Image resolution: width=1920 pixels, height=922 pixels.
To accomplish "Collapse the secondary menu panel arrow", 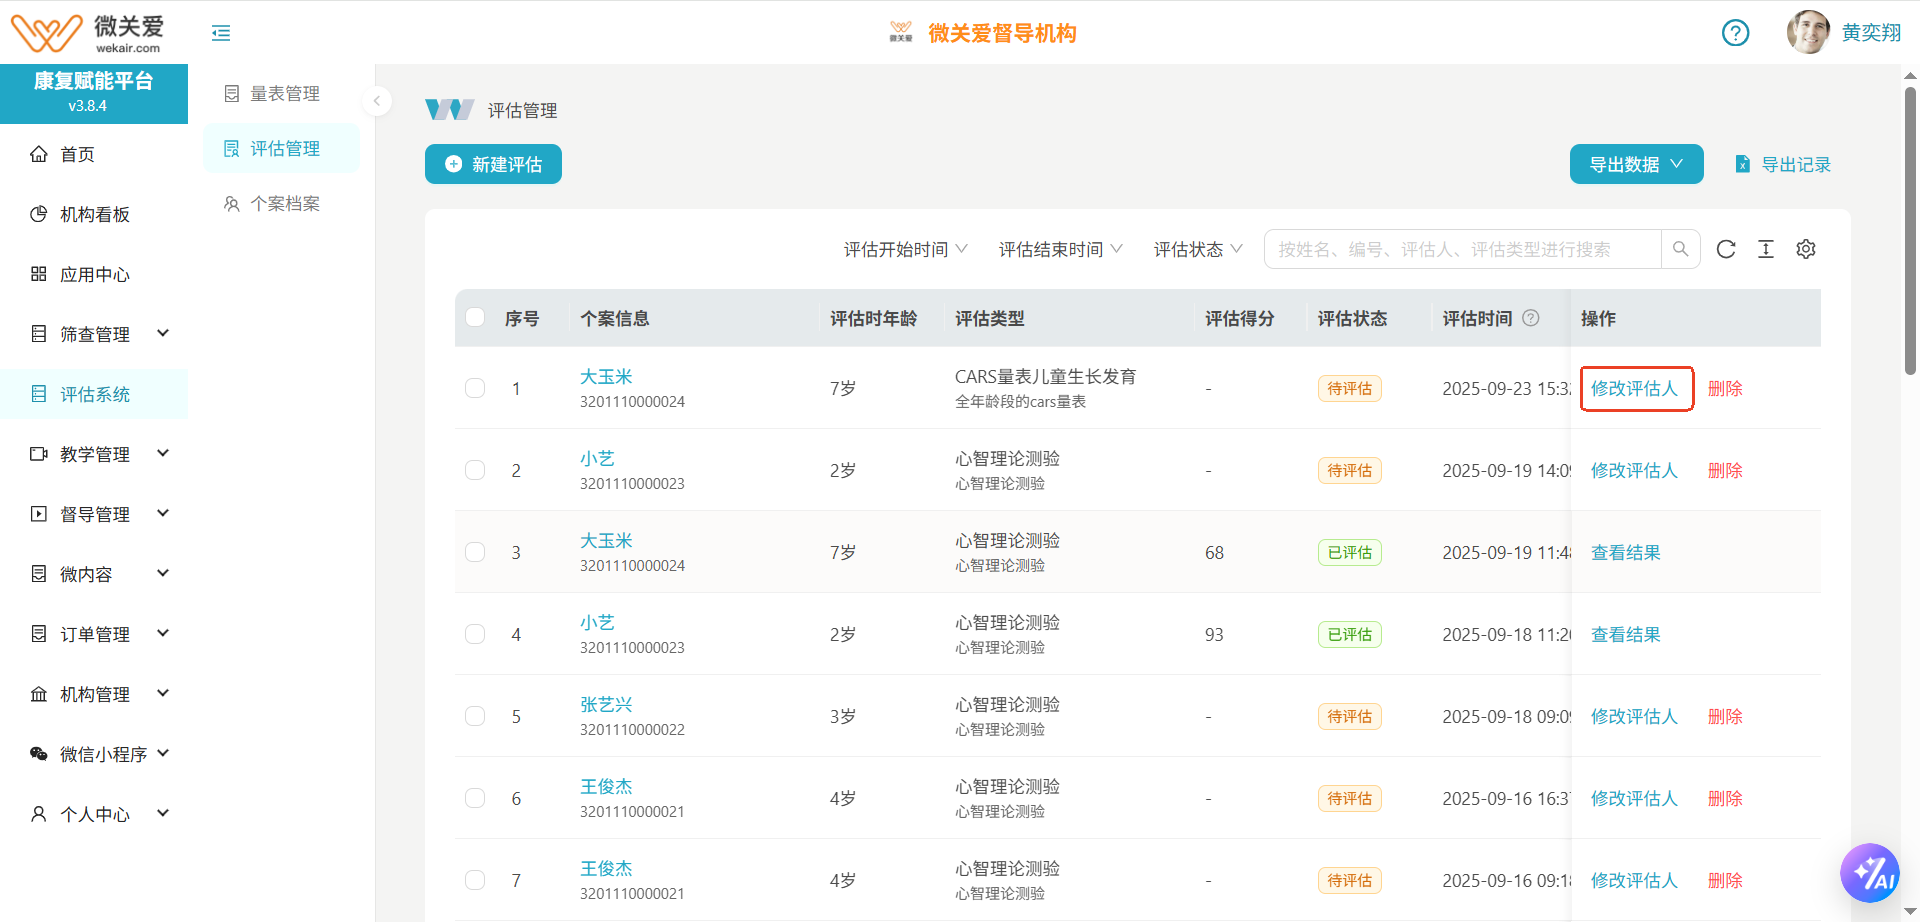I will (377, 101).
